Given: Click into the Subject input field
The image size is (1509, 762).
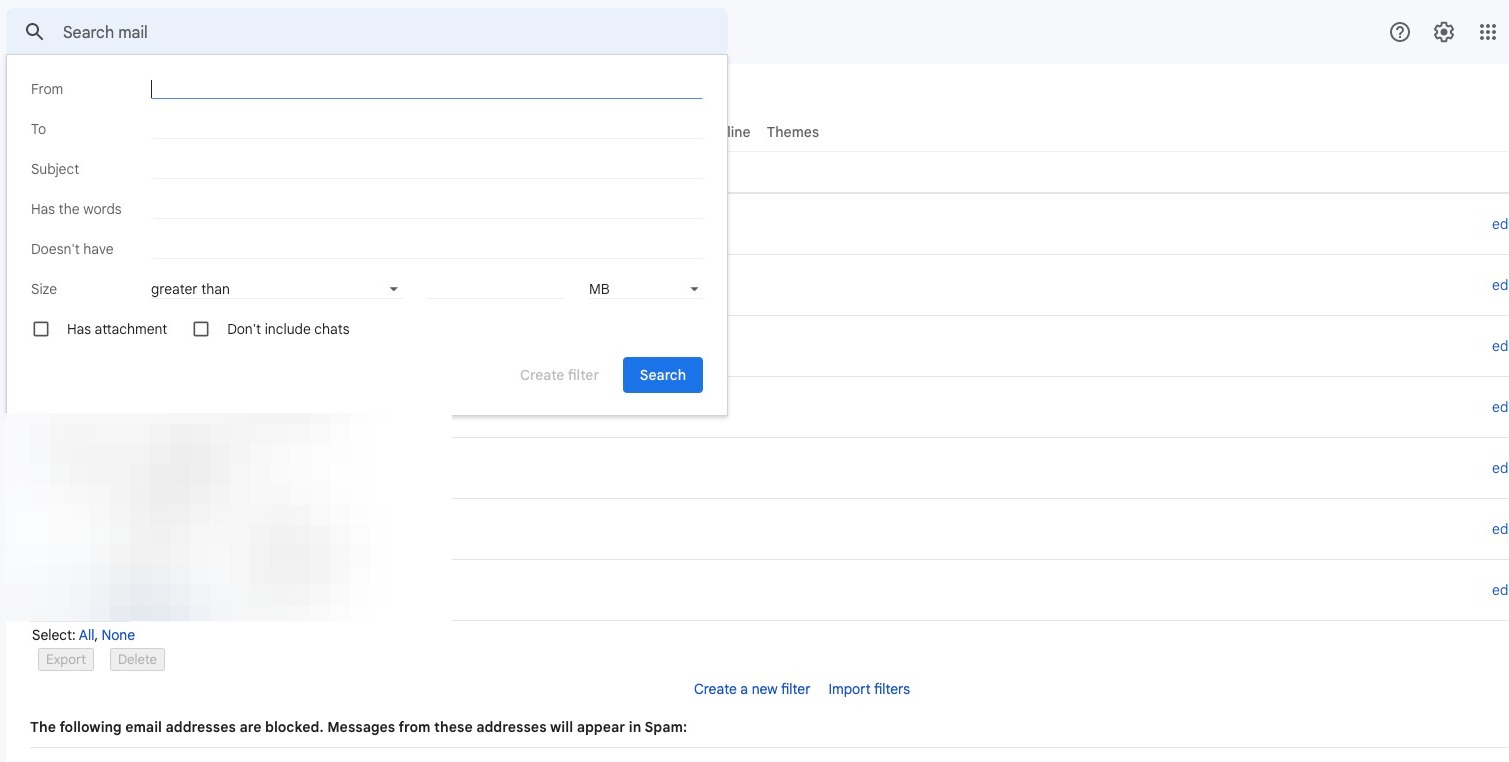Looking at the screenshot, I should [426, 169].
